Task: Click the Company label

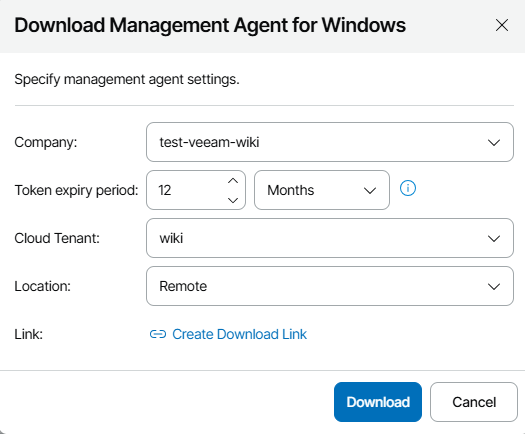Action: [x=46, y=142]
